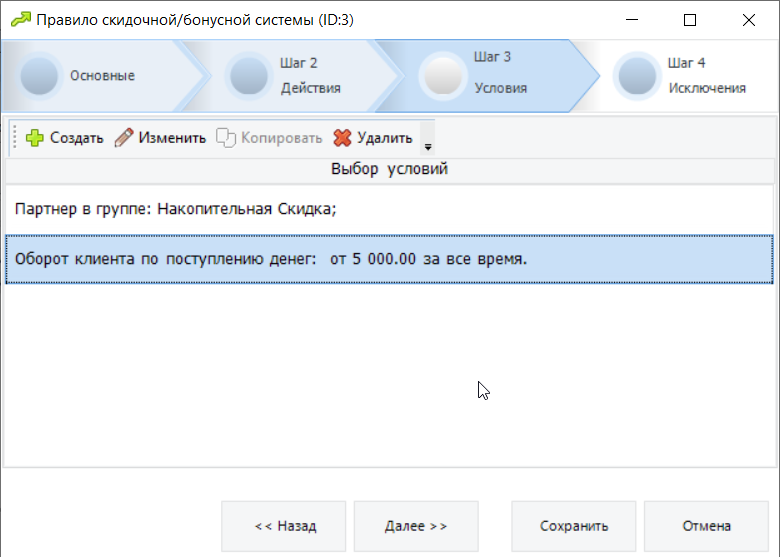Click the Копировать label in the toolbar
The width and height of the screenshot is (780, 557).
pos(282,138)
